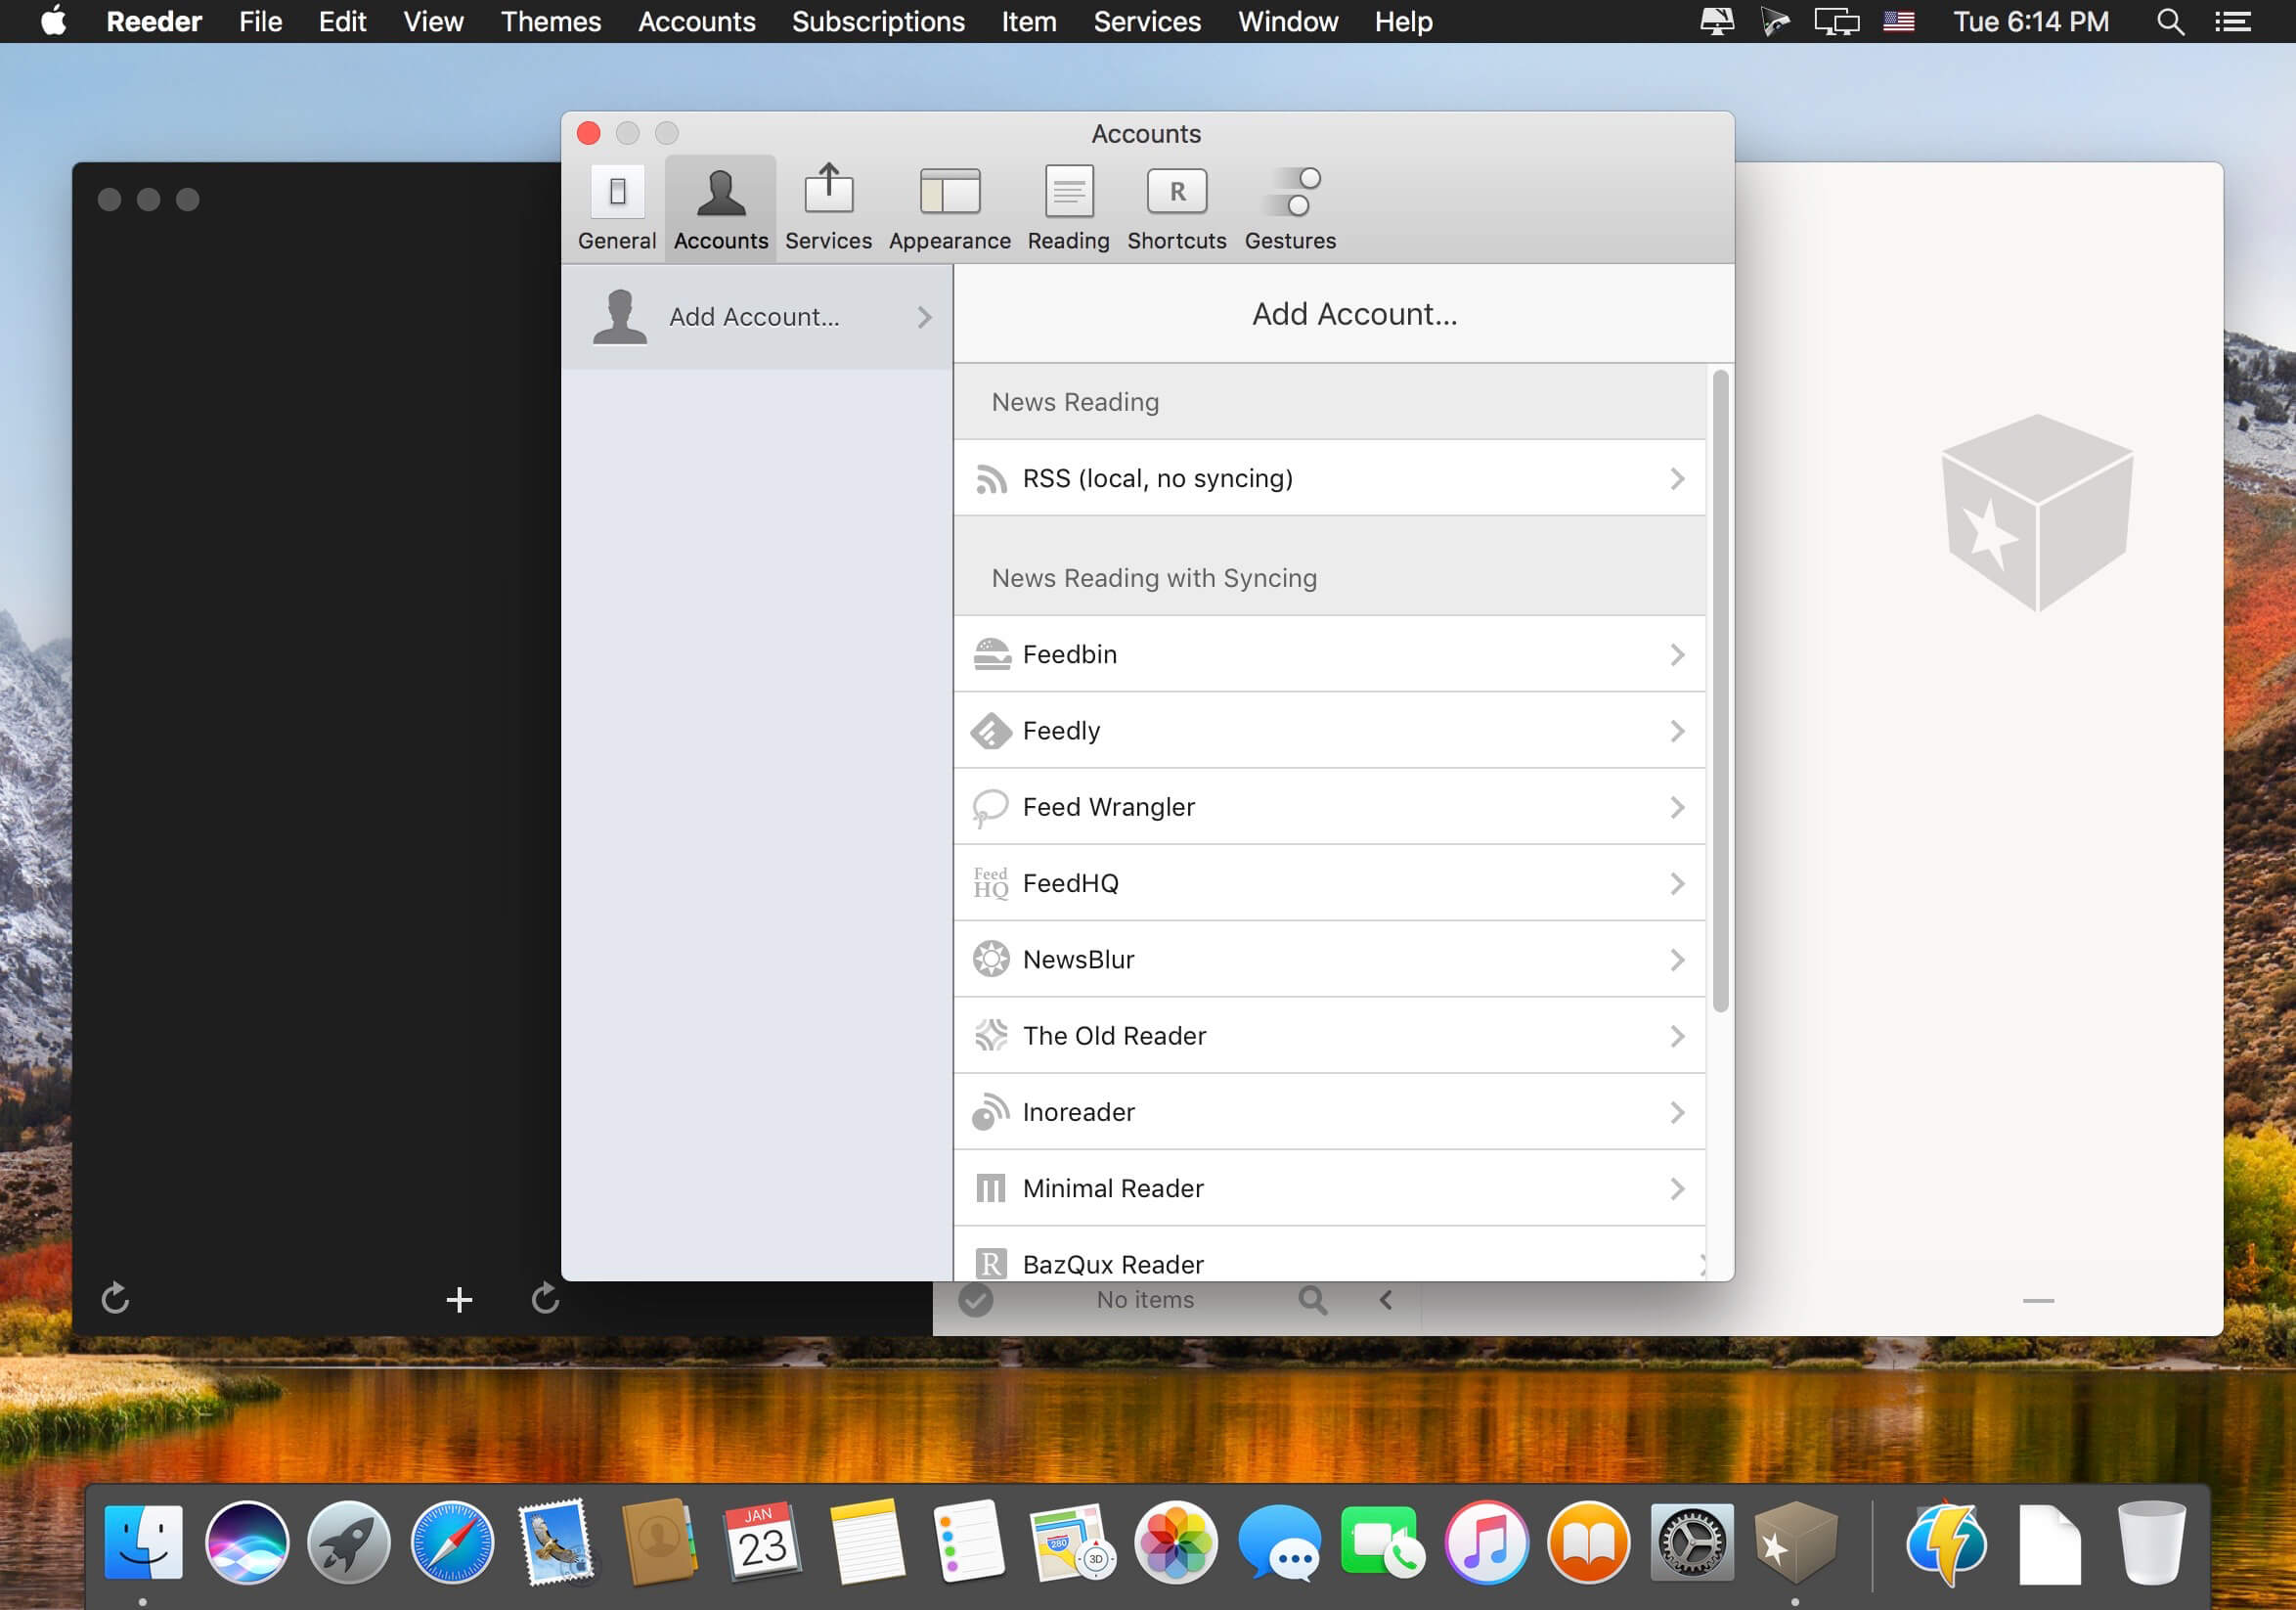
Task: Click the search magnifier in Reeder window
Action: tap(1313, 1300)
